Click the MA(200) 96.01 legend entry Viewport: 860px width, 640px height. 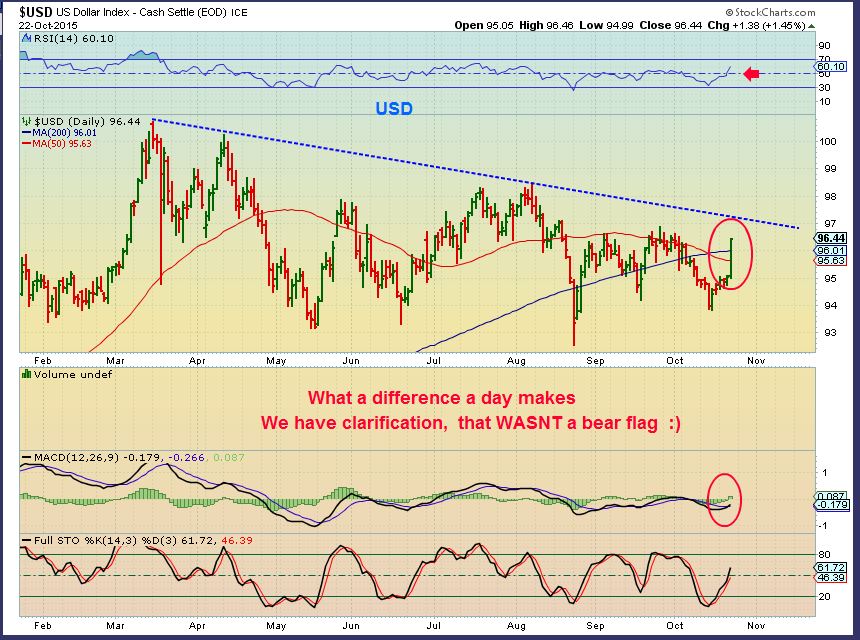[59, 133]
